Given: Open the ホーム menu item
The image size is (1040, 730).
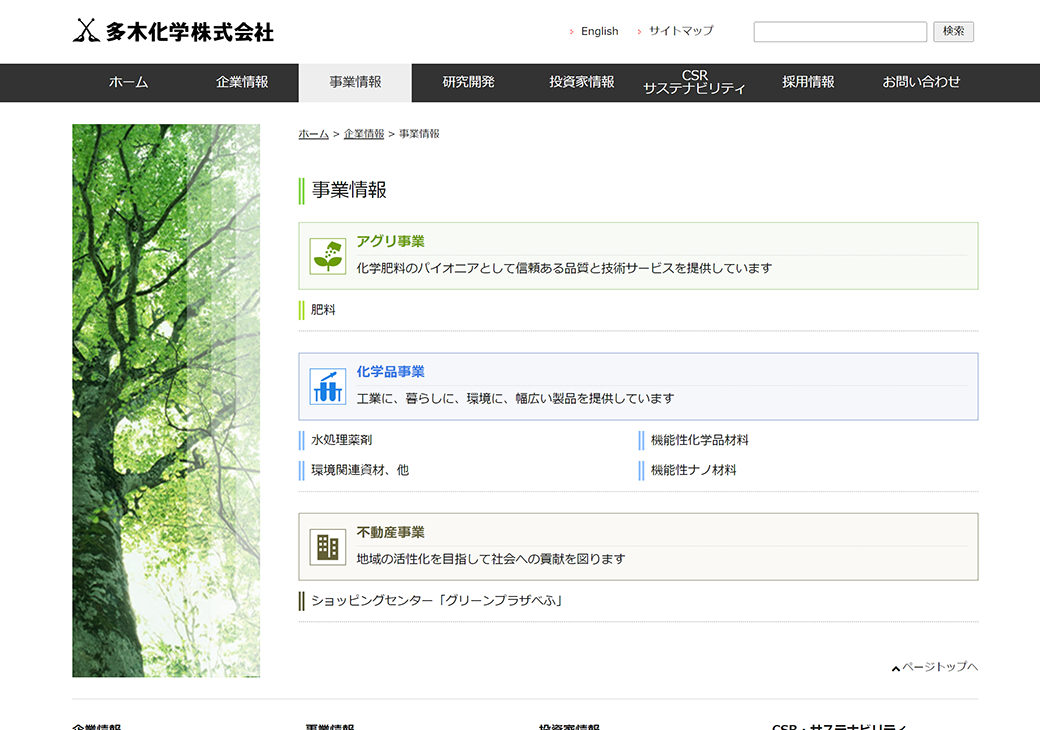Looking at the screenshot, I should 128,83.
